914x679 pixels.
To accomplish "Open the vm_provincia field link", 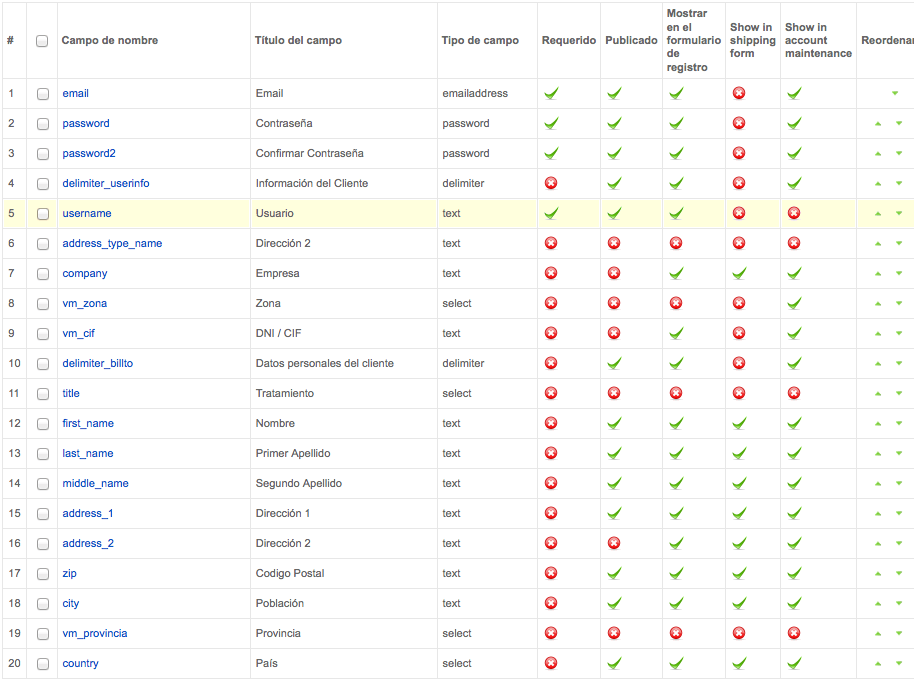I will 94,634.
